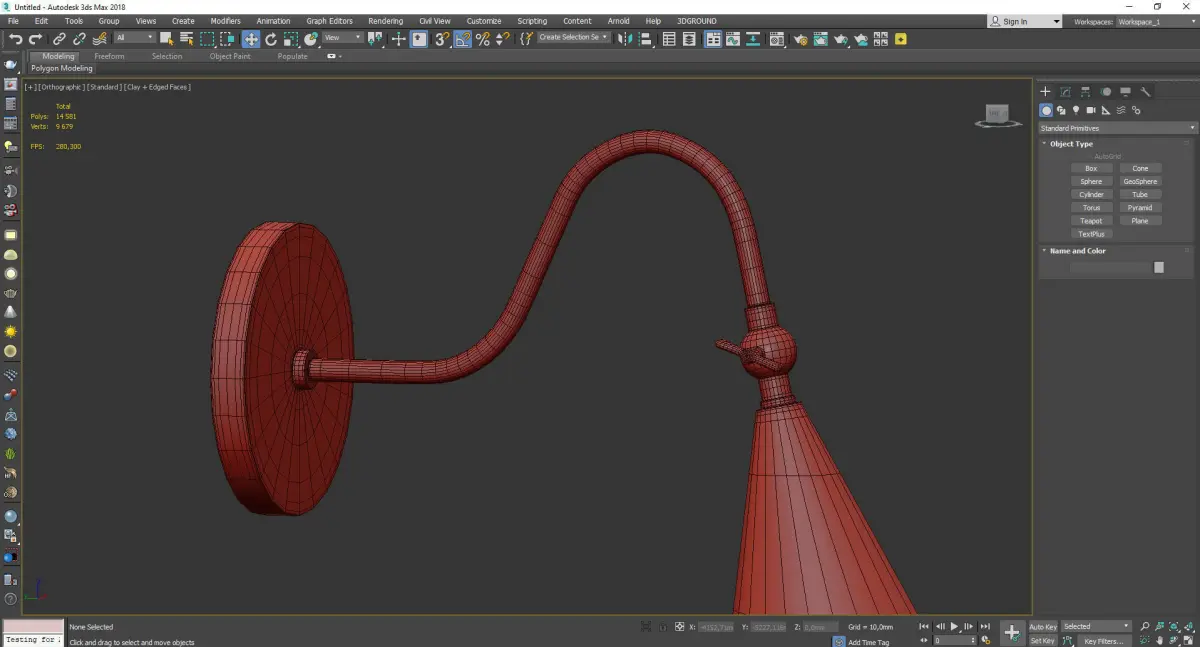Screen dimensions: 1200x647
Task: Click the Mirror tool icon
Action: click(624, 39)
